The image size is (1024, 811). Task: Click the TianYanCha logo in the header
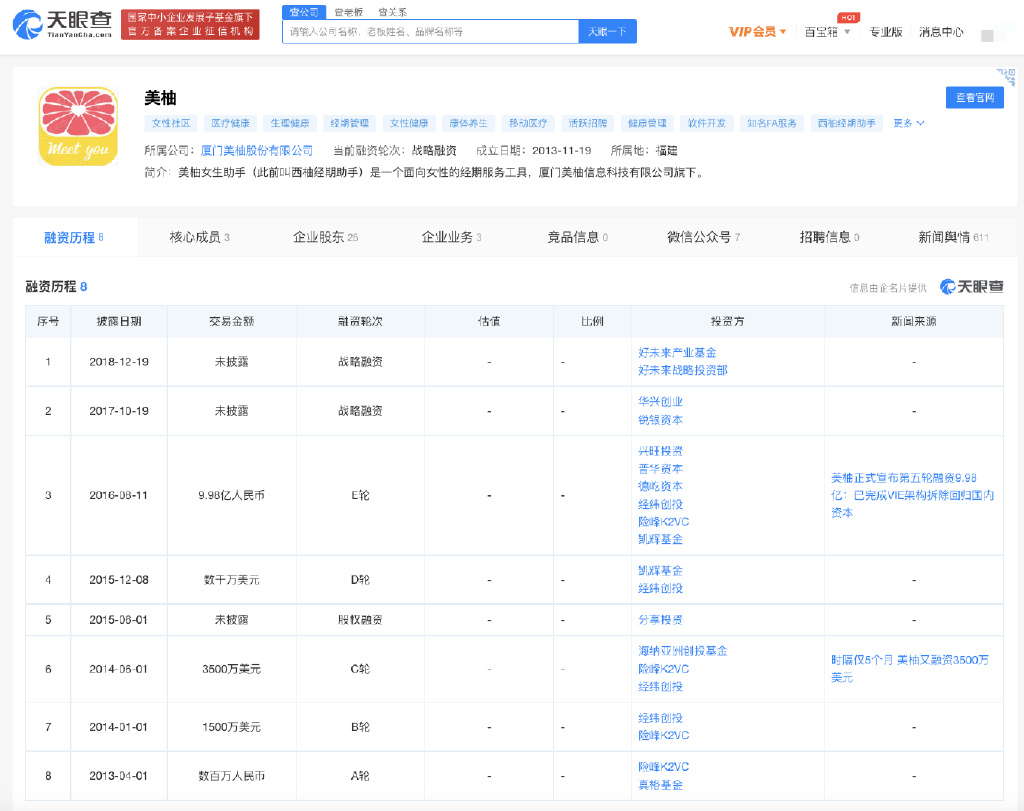(62, 24)
